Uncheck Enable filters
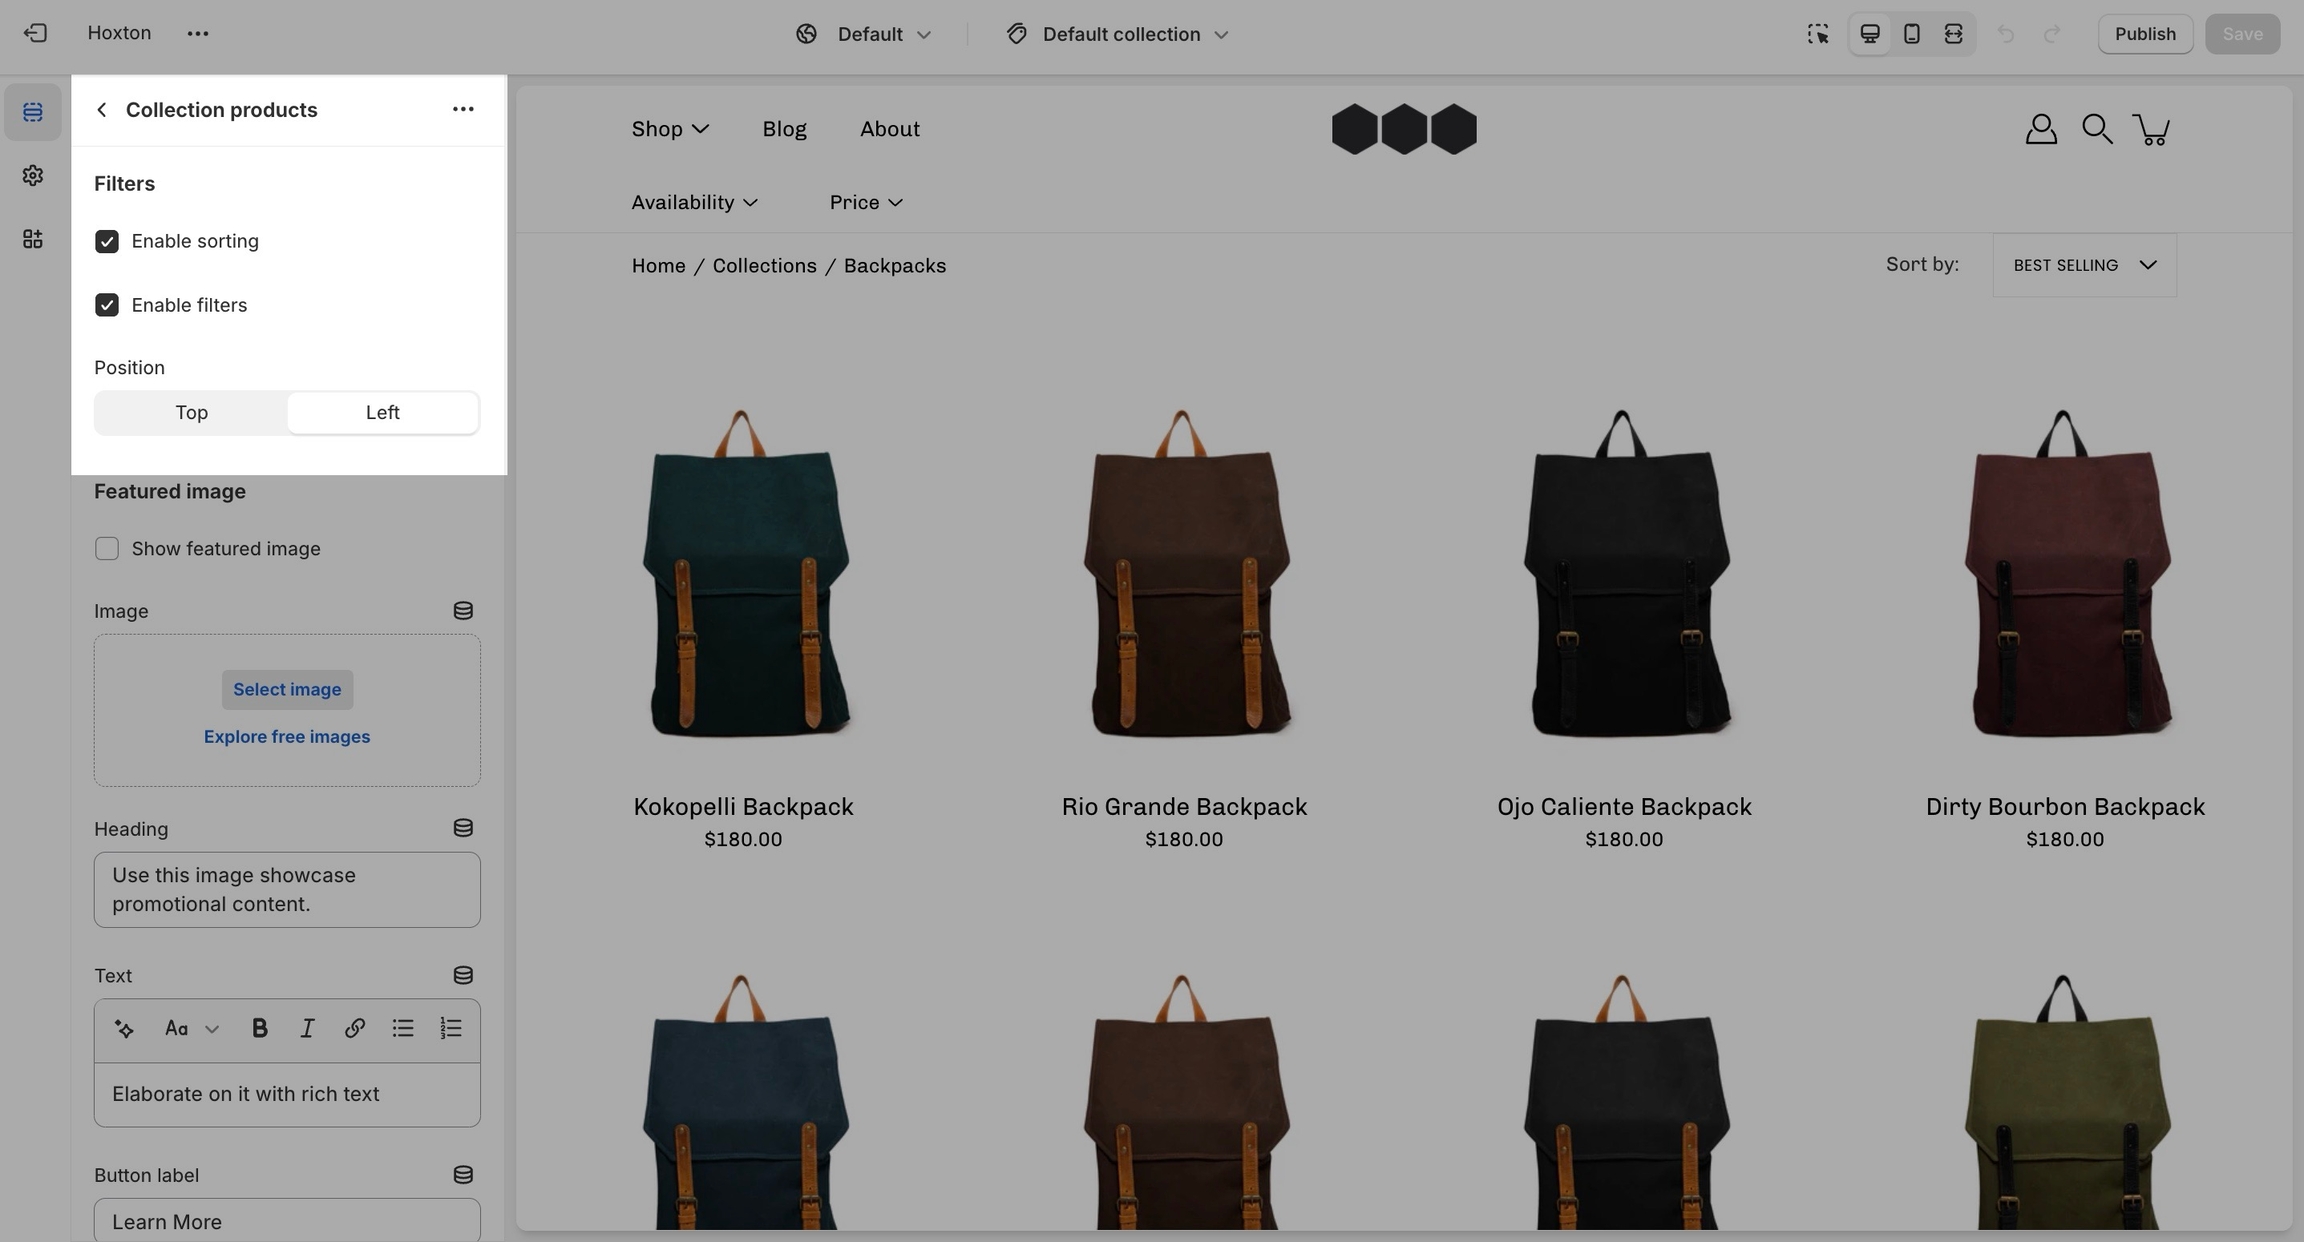Image resolution: width=2304 pixels, height=1242 pixels. [107, 305]
